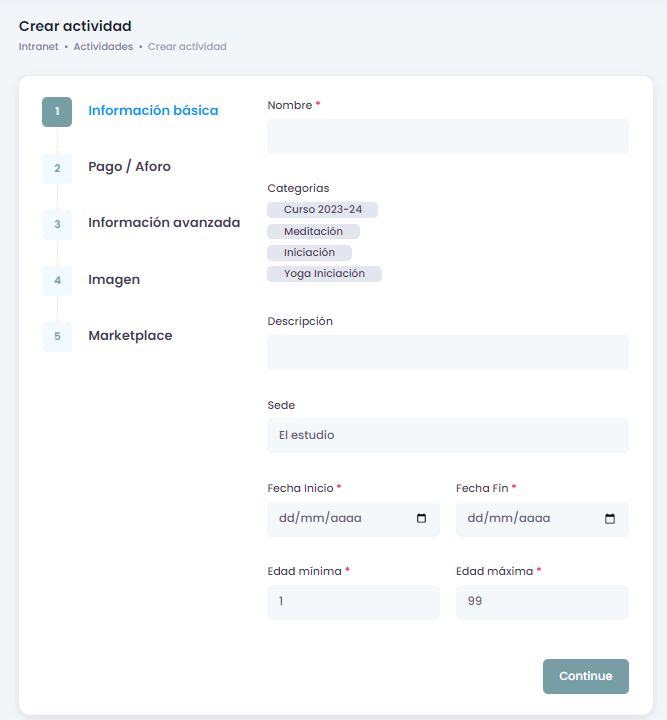667x720 pixels.
Task: Click step number 1 badge
Action: 57,111
